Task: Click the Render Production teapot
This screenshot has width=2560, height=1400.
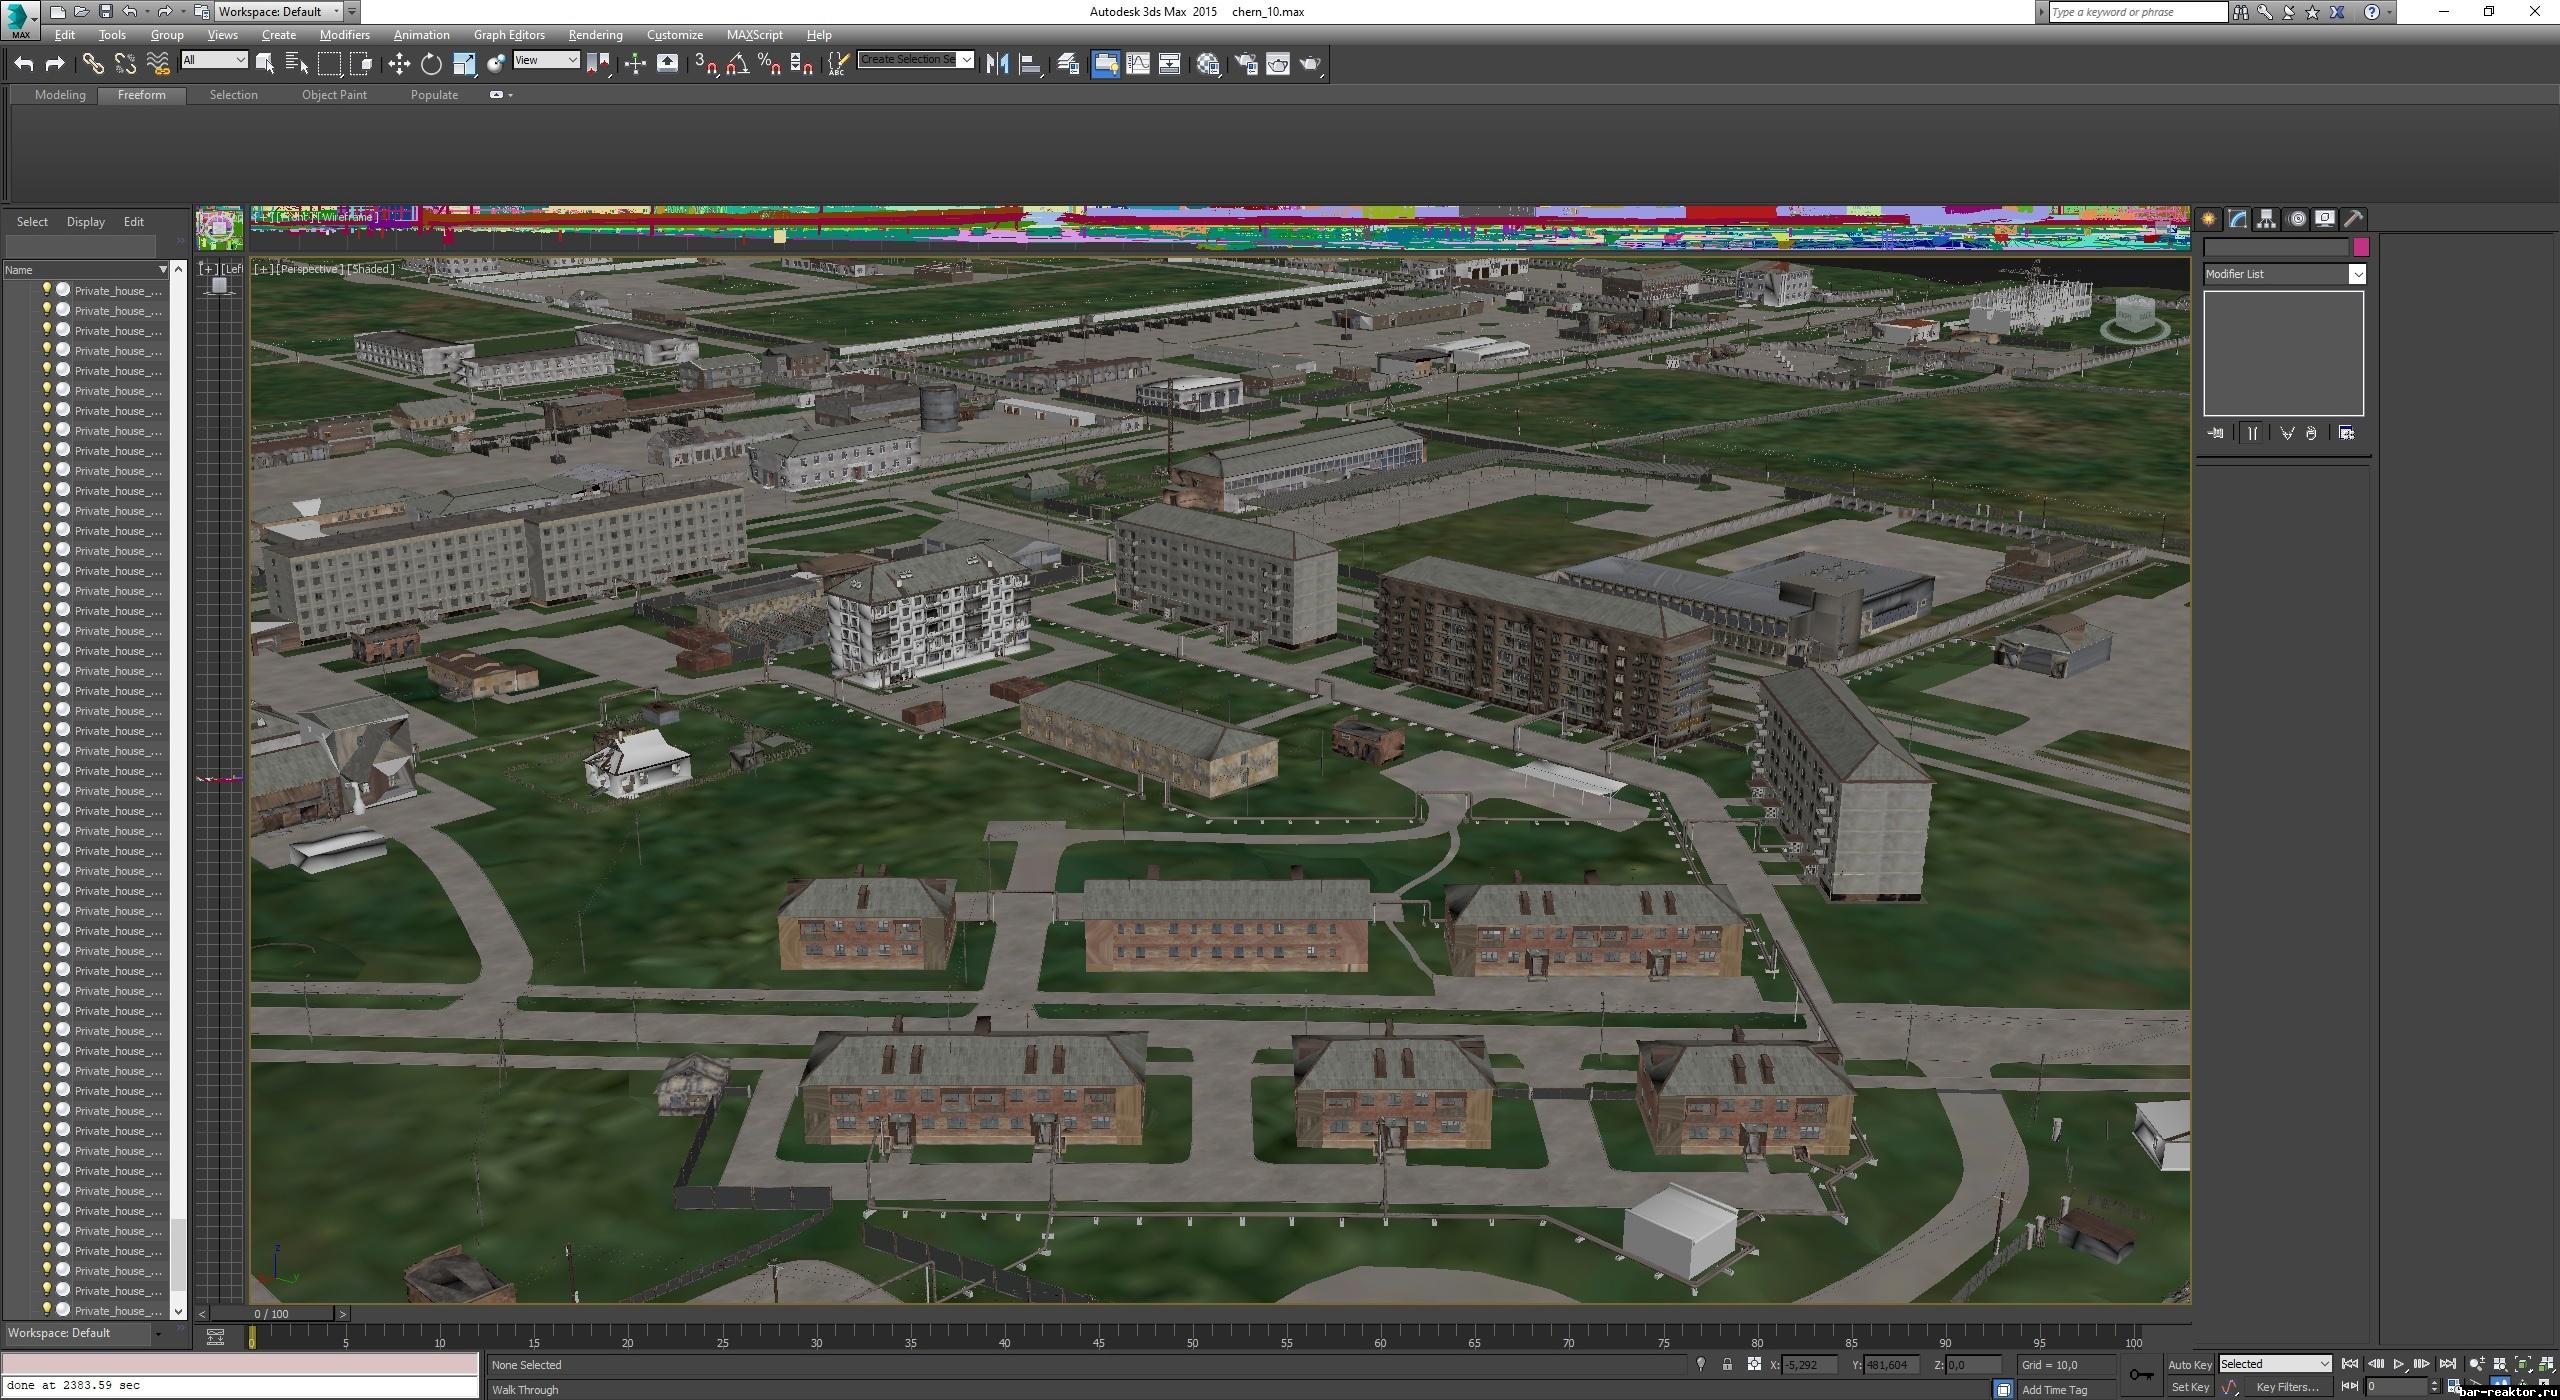Action: click(1310, 64)
